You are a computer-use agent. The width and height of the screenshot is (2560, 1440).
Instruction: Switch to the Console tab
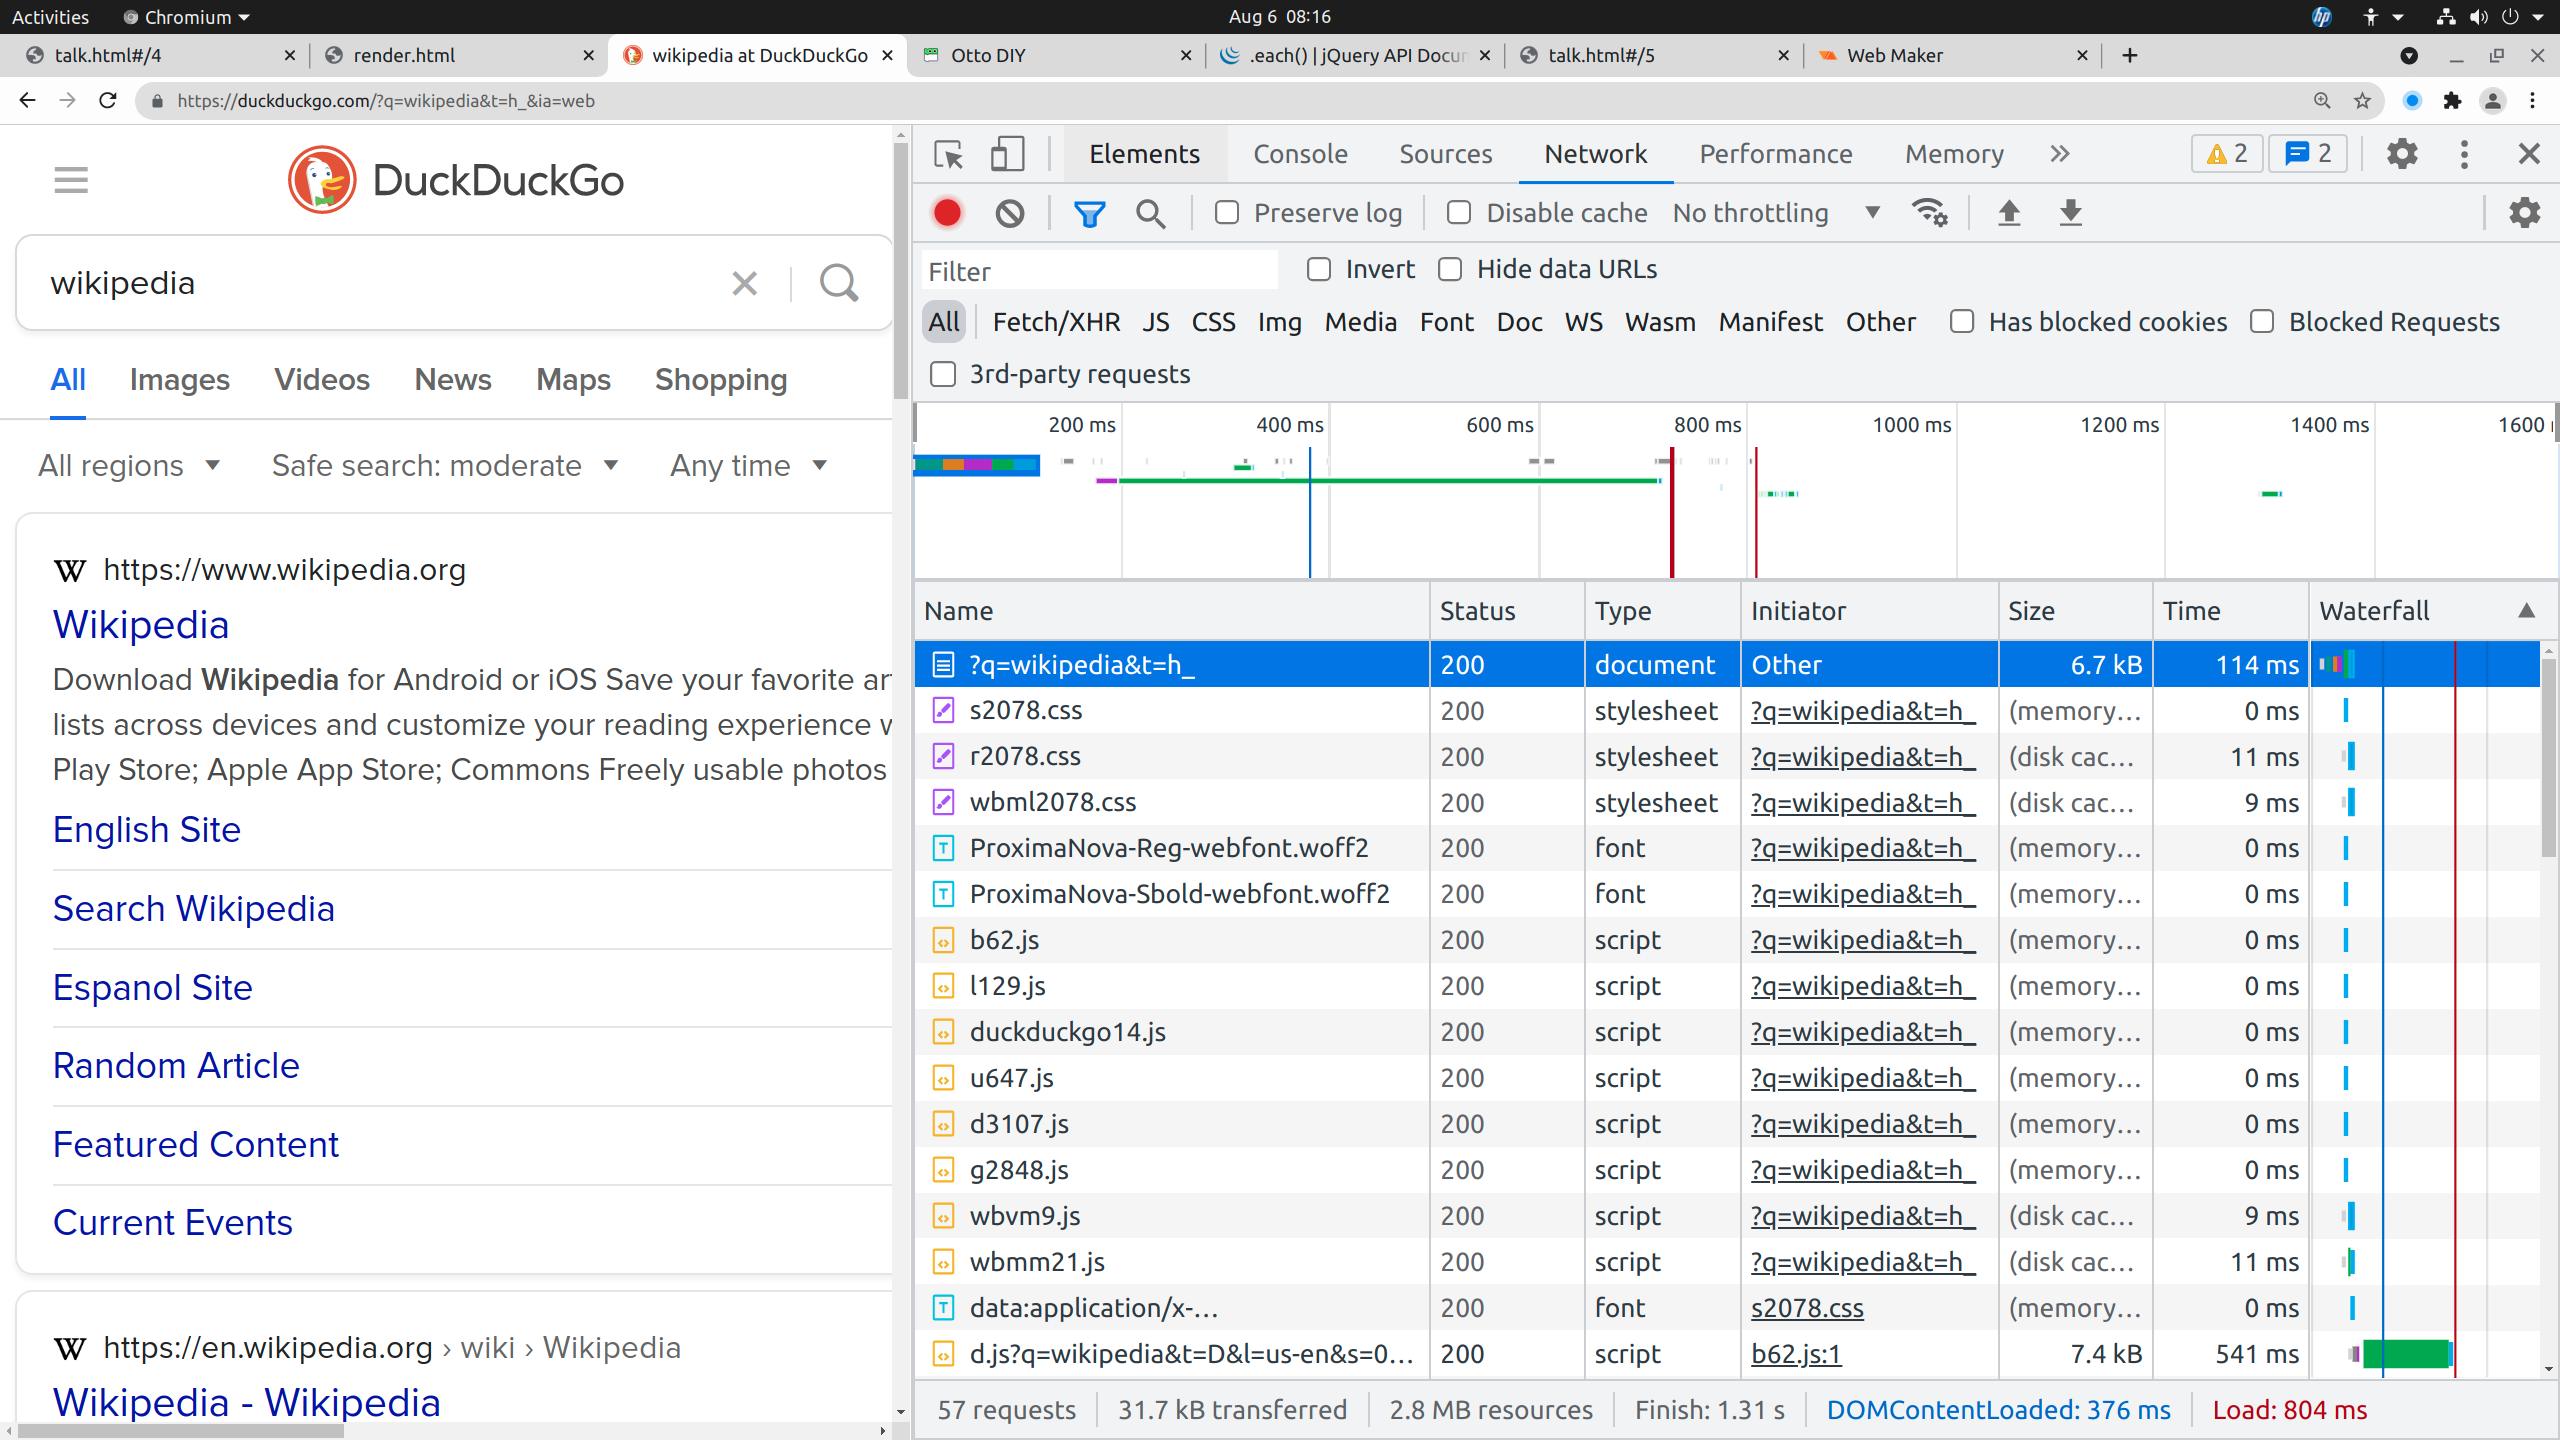pos(1300,154)
